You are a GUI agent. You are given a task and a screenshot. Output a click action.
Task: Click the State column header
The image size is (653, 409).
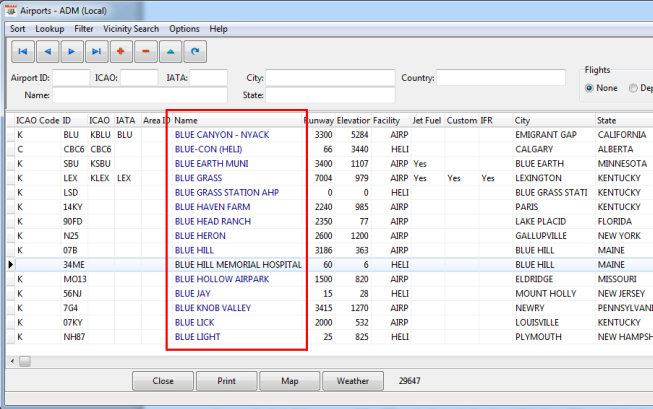point(624,120)
